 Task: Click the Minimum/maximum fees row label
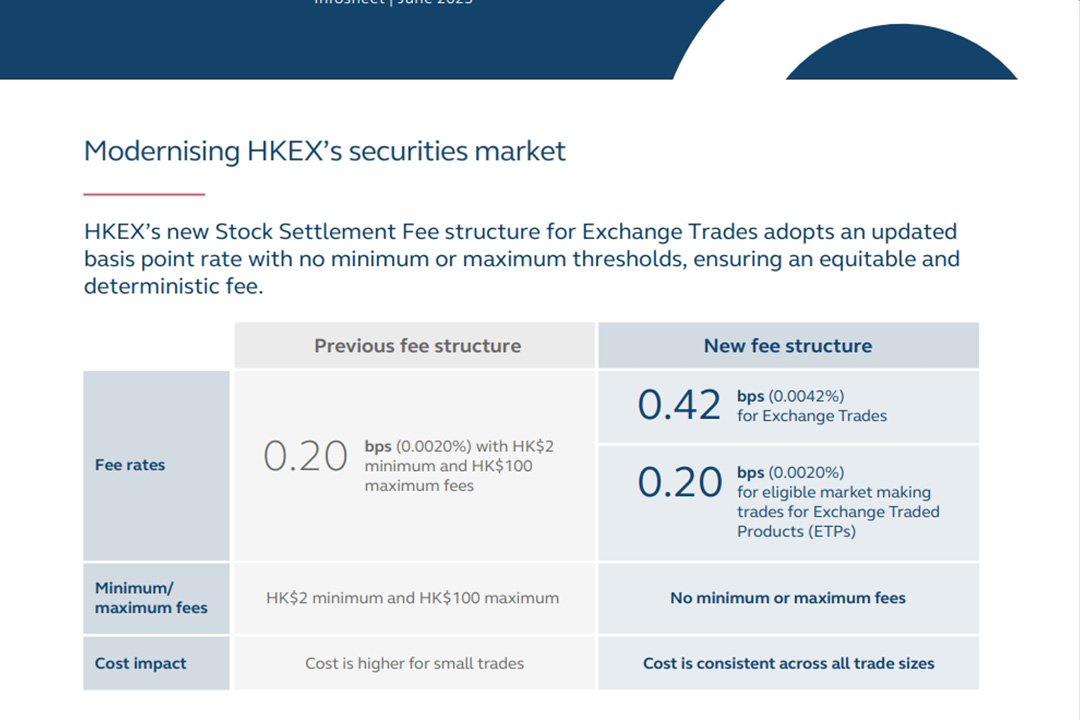click(151, 597)
